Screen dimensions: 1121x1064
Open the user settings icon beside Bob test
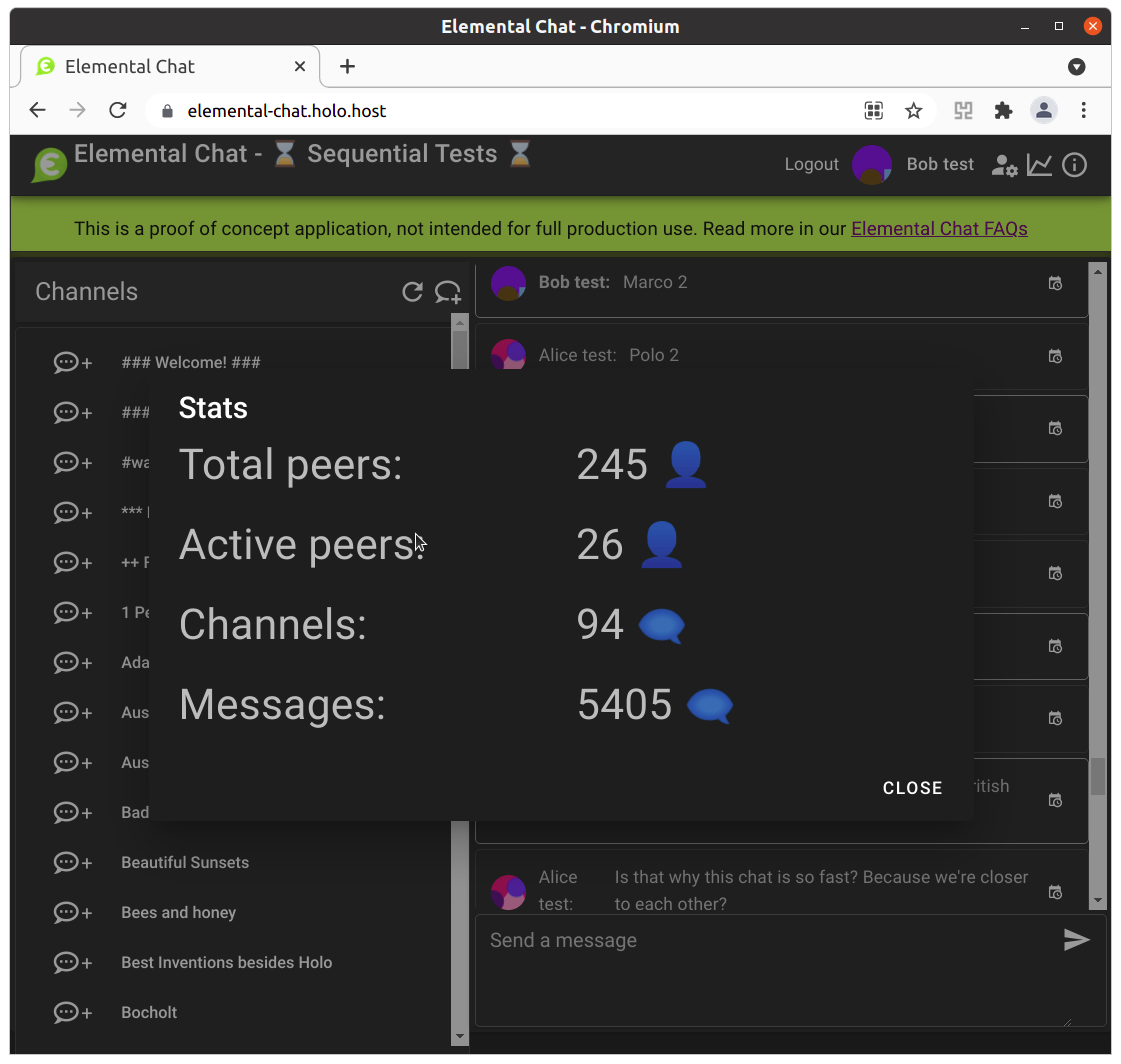click(1004, 165)
